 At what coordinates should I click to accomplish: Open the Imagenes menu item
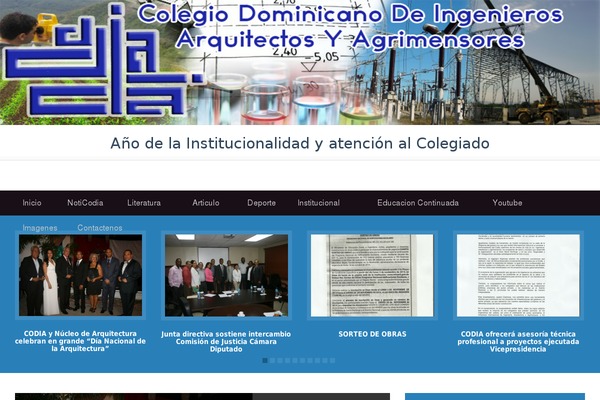point(40,228)
